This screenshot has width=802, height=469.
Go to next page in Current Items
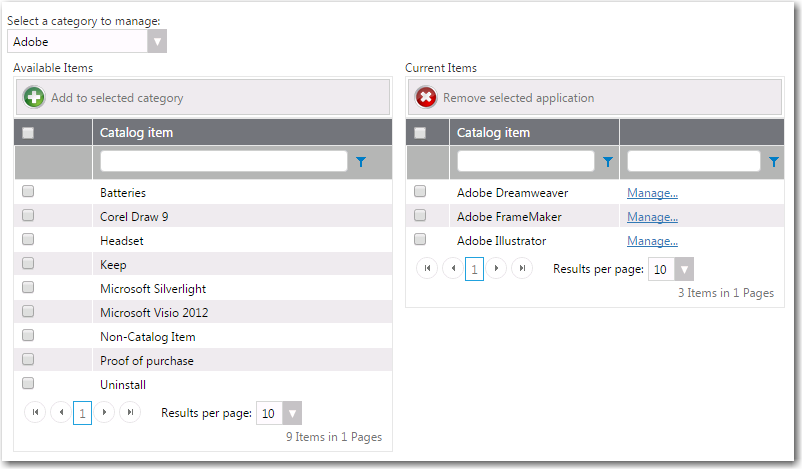point(498,268)
